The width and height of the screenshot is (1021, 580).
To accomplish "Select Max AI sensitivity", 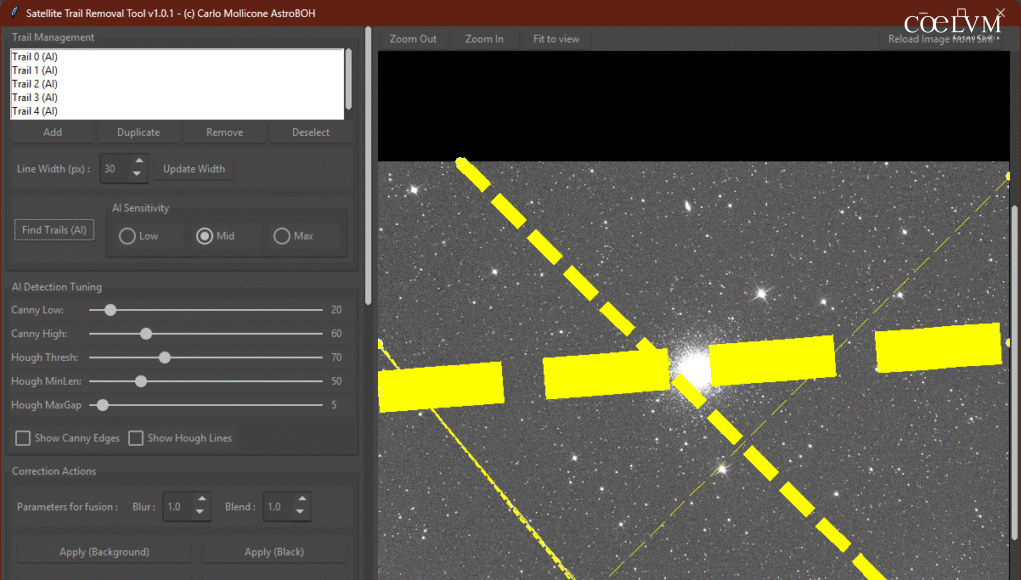I will (x=282, y=236).
